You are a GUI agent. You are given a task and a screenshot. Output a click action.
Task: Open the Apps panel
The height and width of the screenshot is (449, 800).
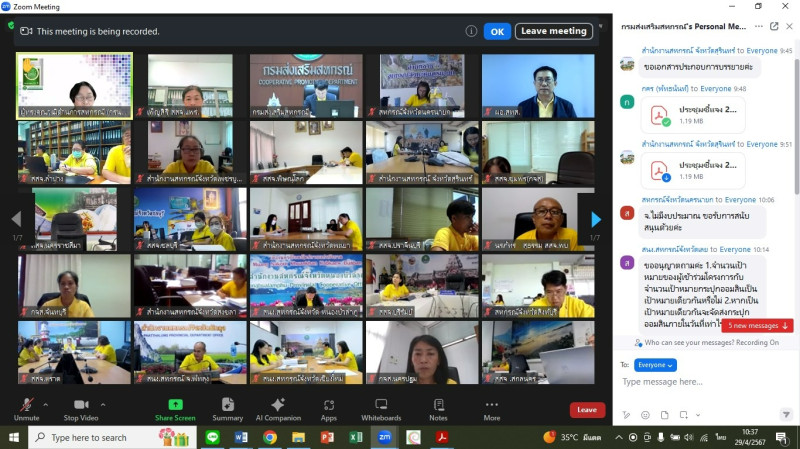pos(329,404)
